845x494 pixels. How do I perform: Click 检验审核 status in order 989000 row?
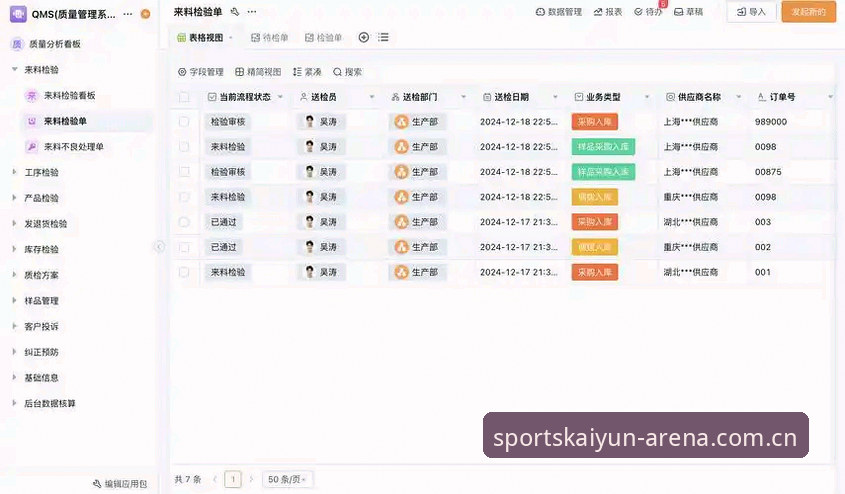click(x=228, y=122)
